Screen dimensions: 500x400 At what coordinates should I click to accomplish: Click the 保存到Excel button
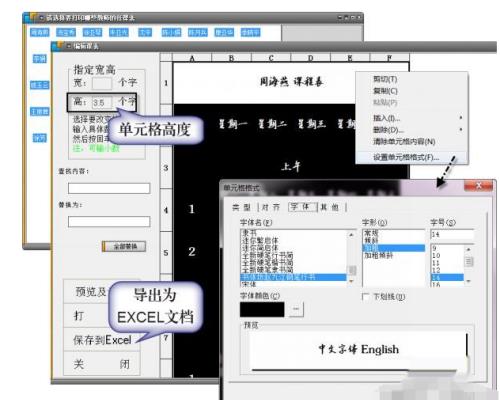tap(102, 340)
